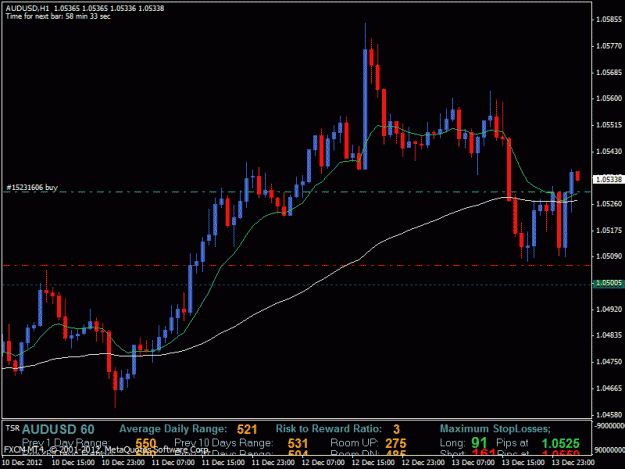Image resolution: width=625 pixels, height=469 pixels.
Task: Click price axis value 1.04750
Action: tap(609, 362)
